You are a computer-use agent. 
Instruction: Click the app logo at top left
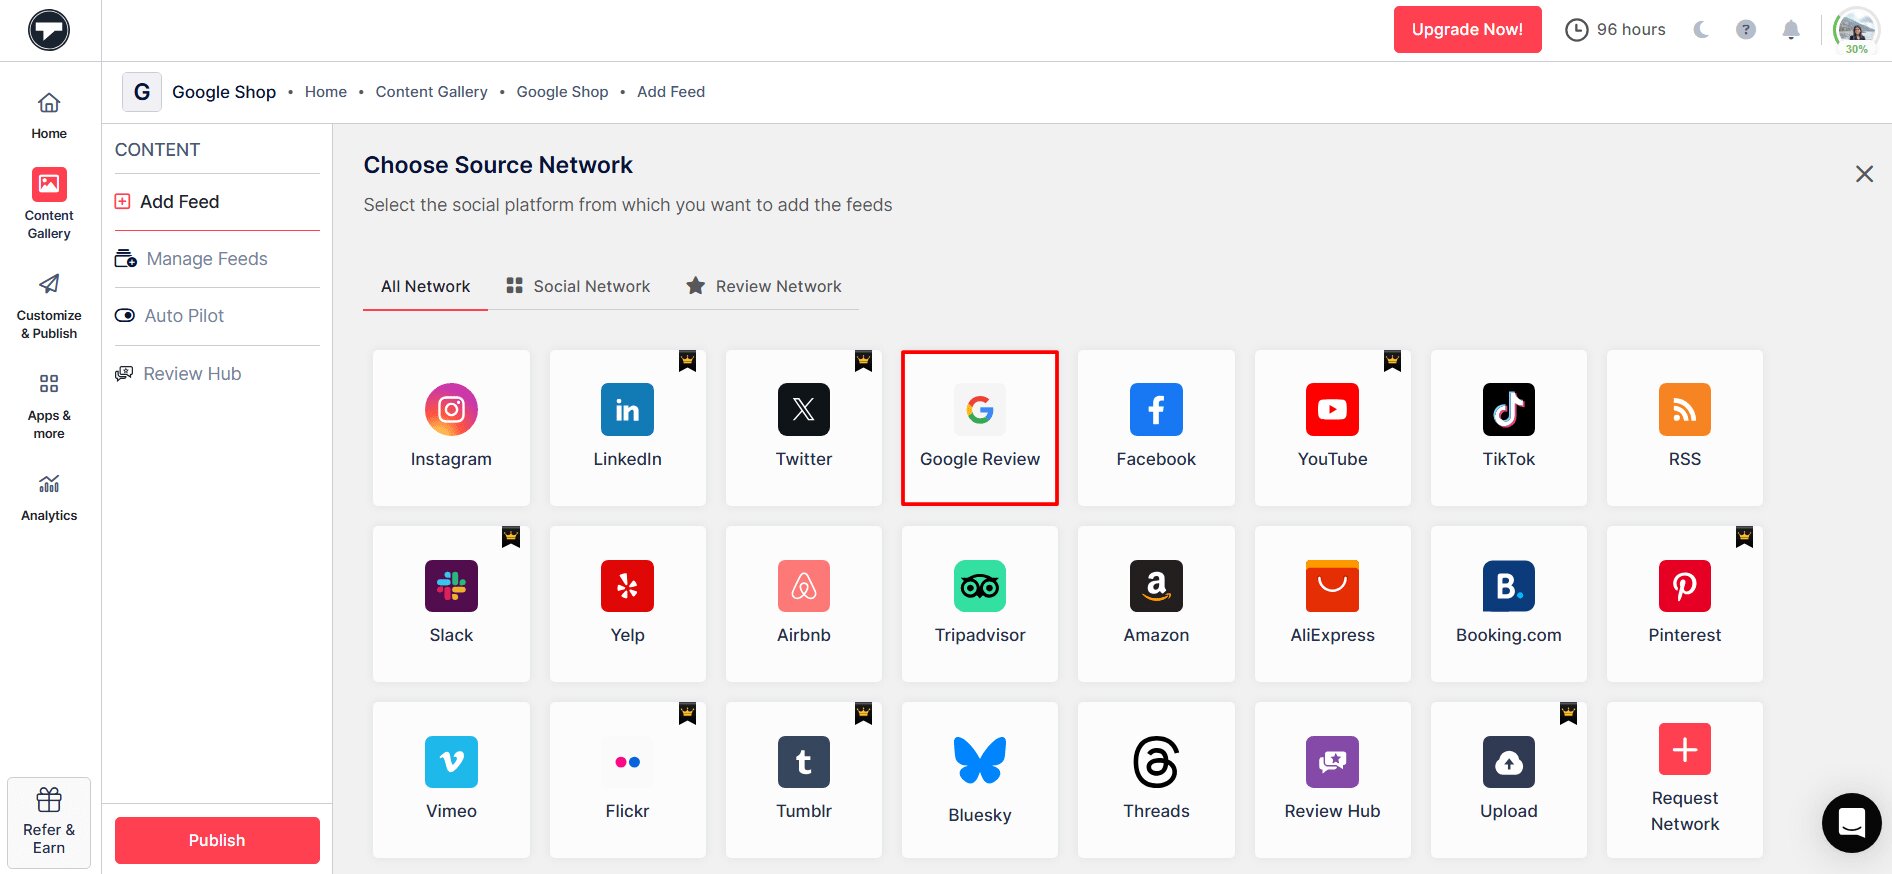(x=49, y=30)
